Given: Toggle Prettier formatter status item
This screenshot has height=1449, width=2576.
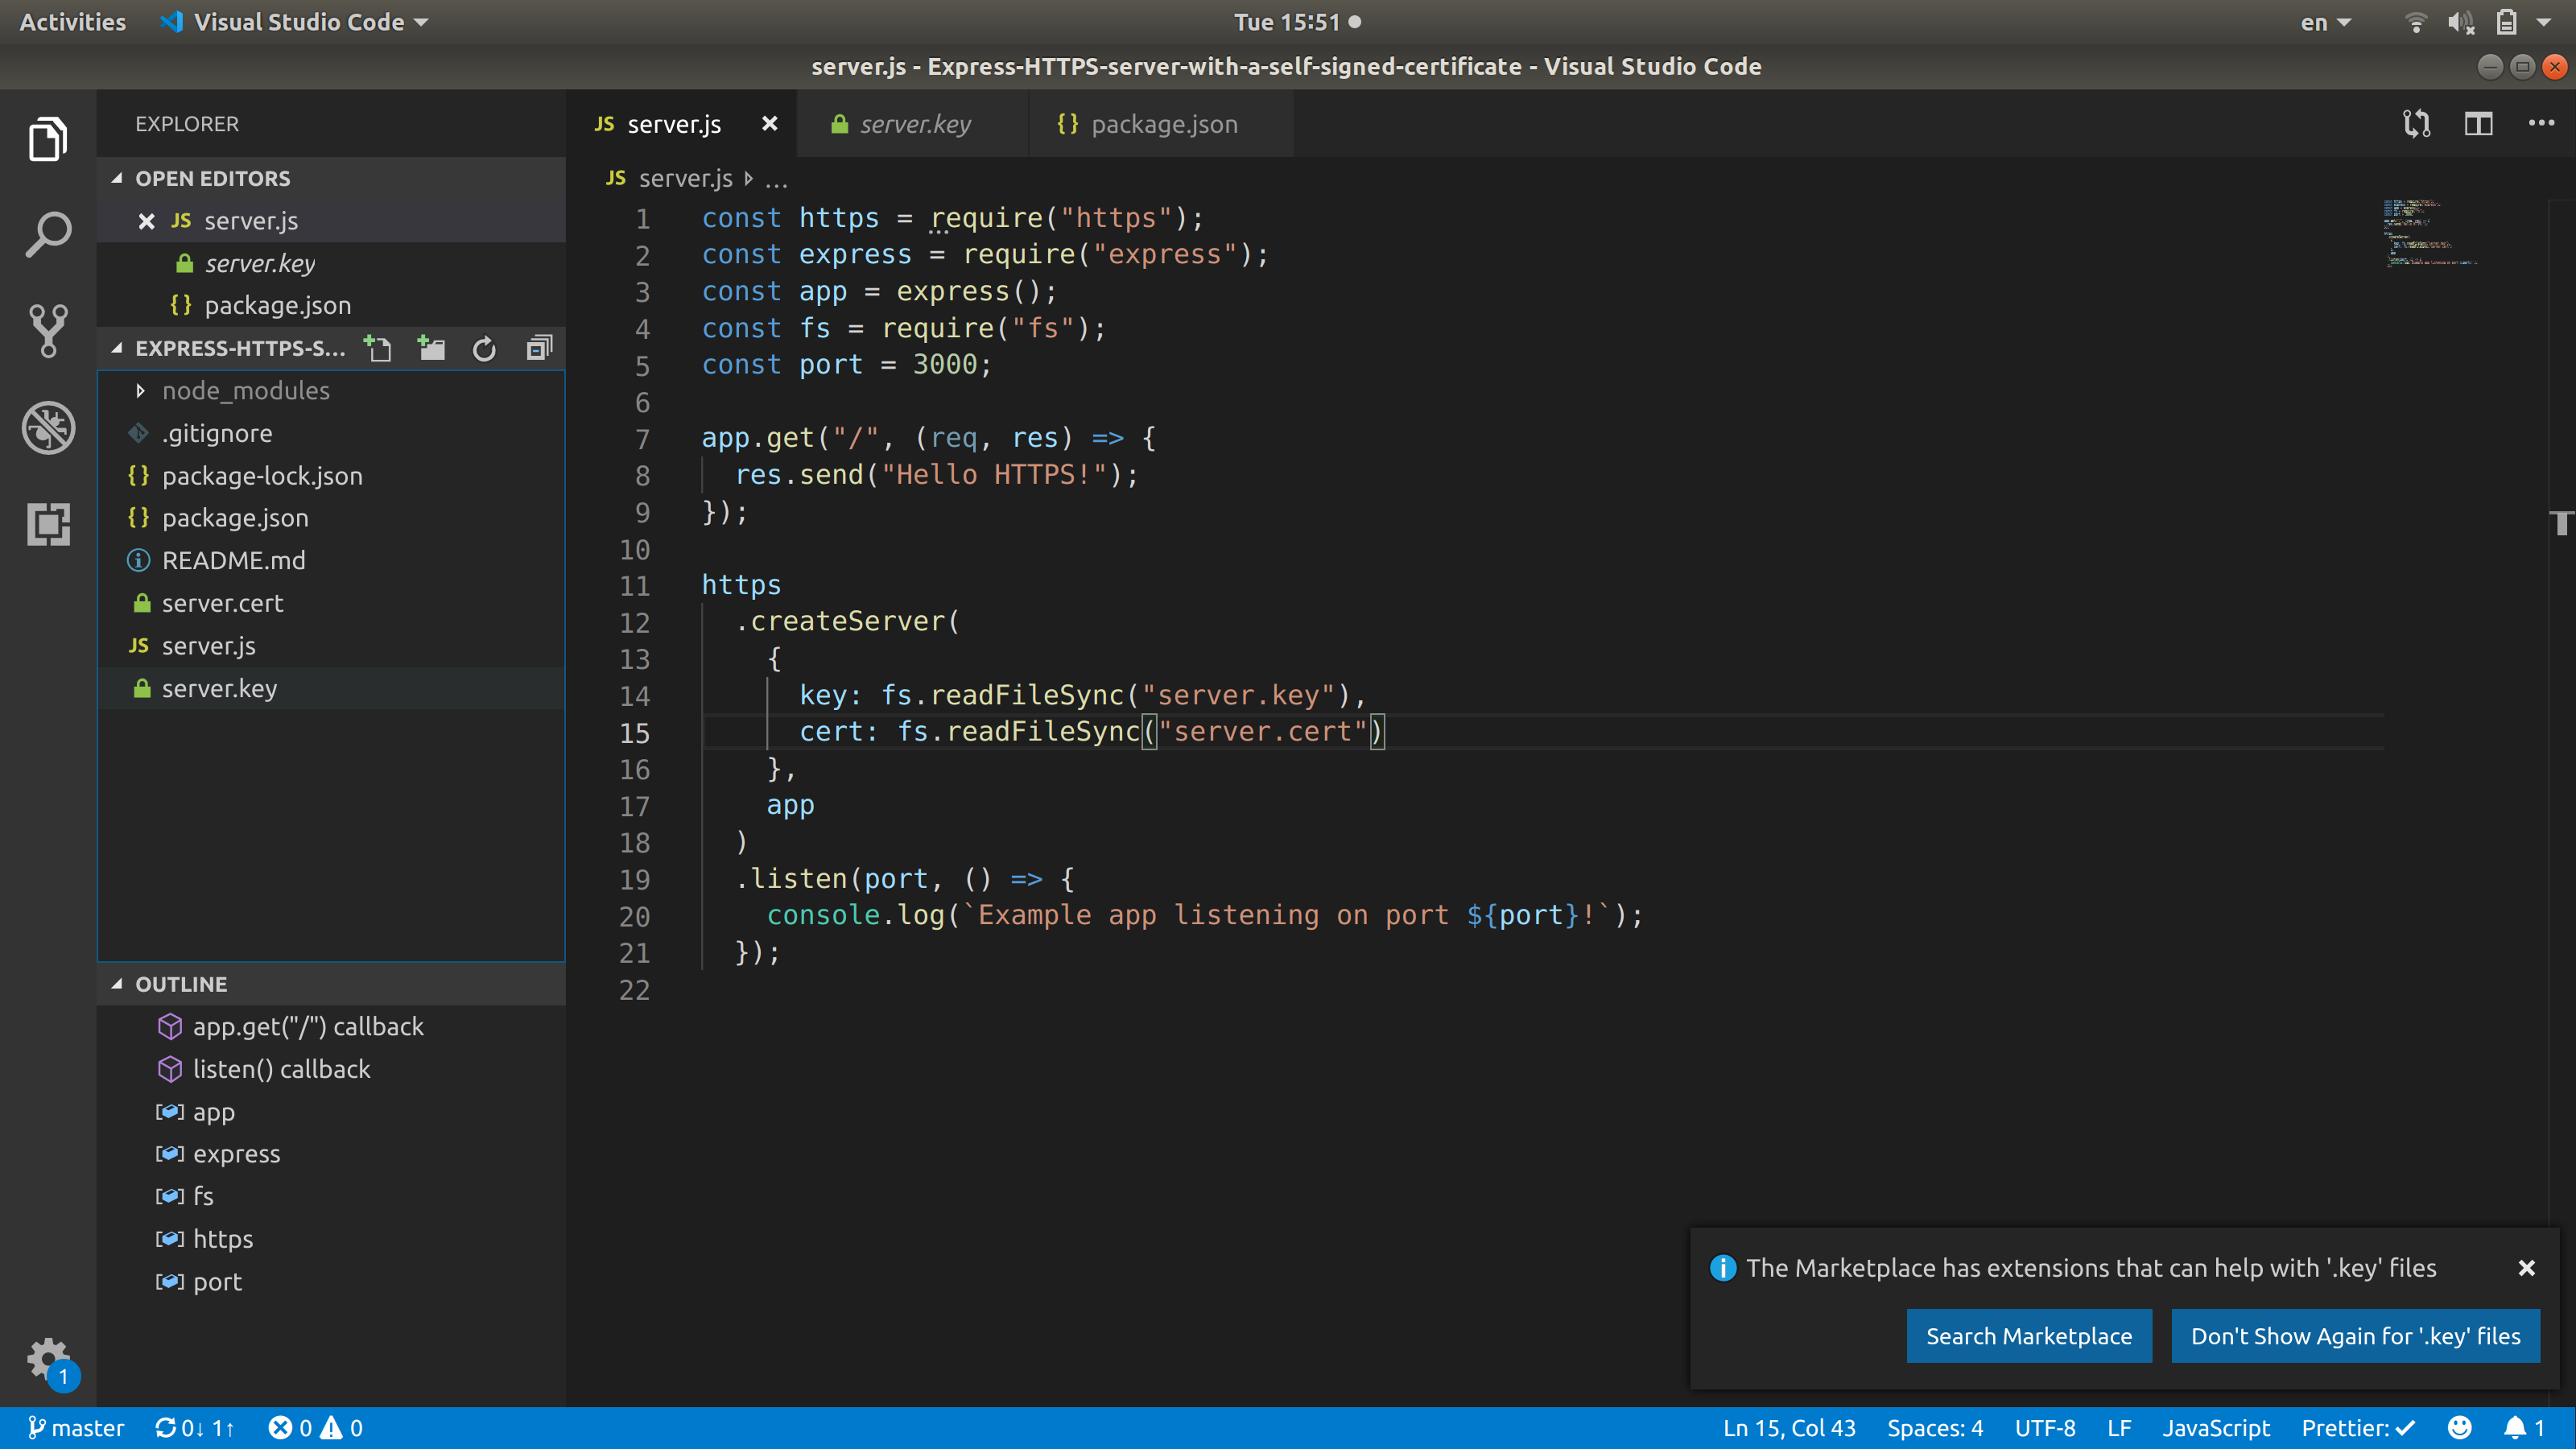Looking at the screenshot, I should (x=2358, y=1428).
